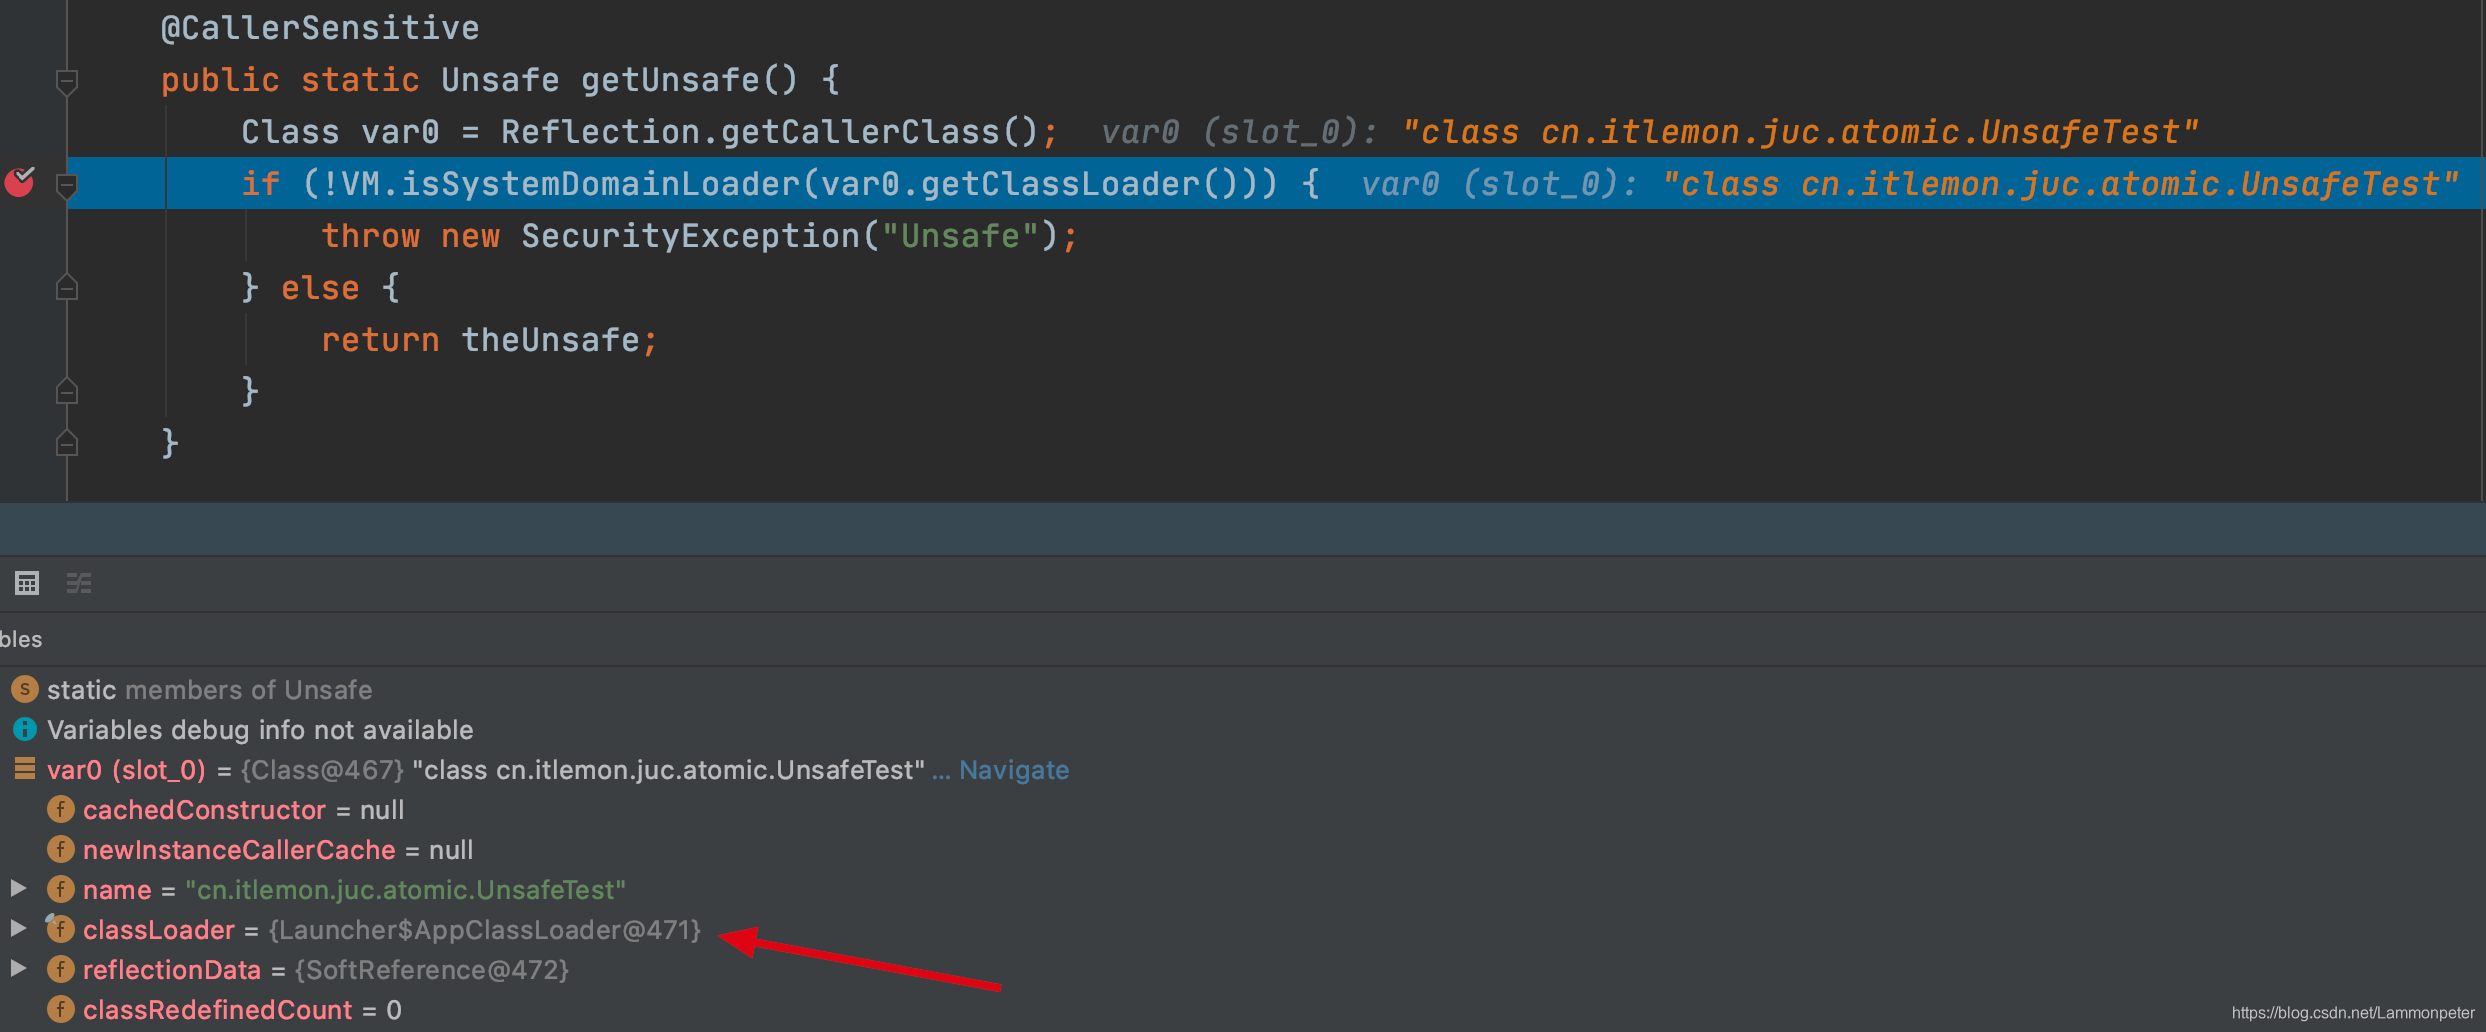The image size is (2486, 1032).
Task: Click the reflectionData field icon
Action: coord(60,969)
